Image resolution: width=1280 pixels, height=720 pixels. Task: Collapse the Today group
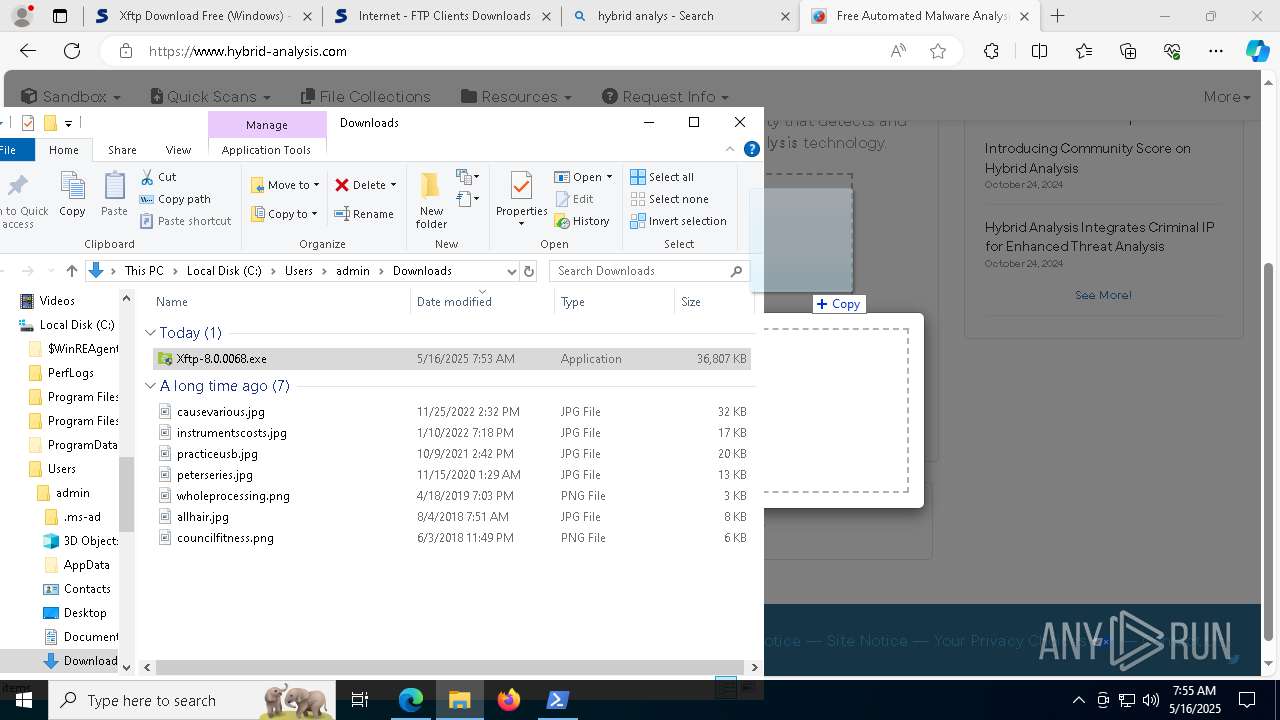(x=151, y=333)
